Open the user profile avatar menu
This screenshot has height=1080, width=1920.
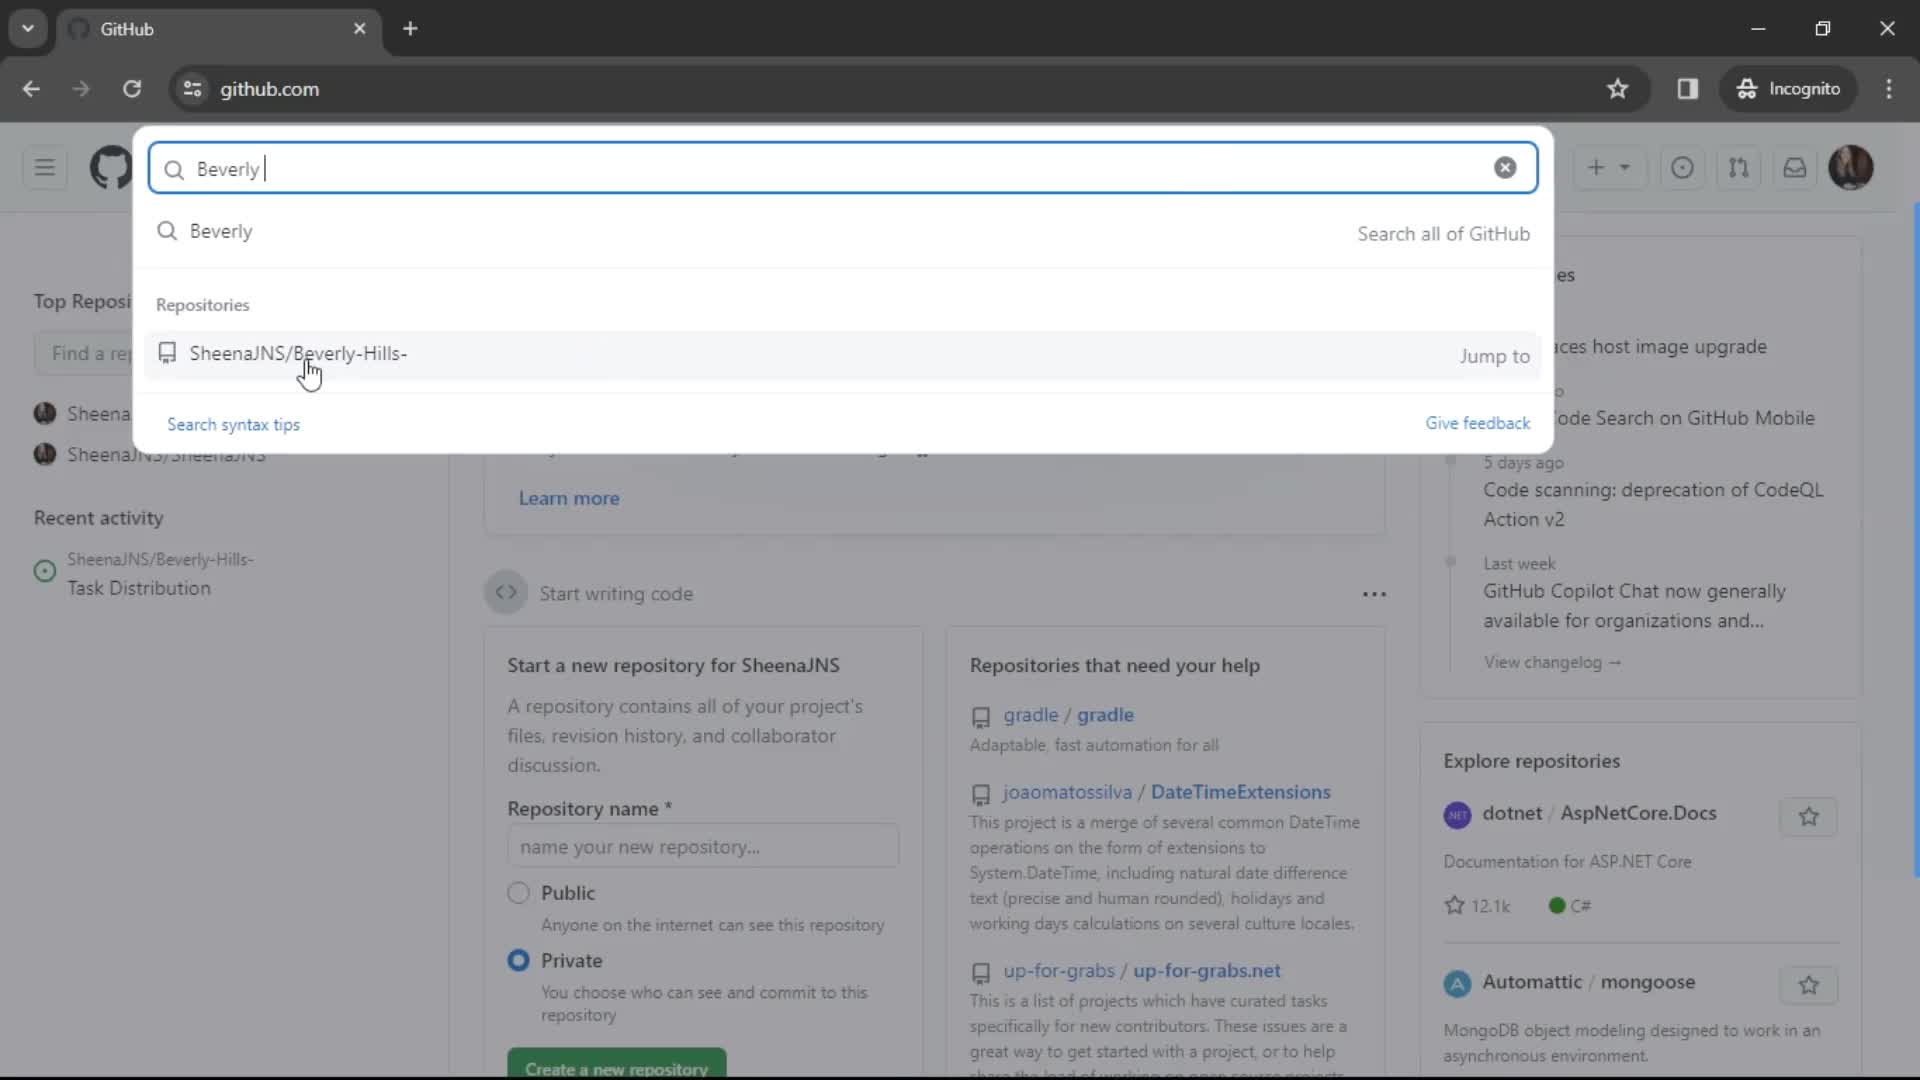click(1851, 167)
